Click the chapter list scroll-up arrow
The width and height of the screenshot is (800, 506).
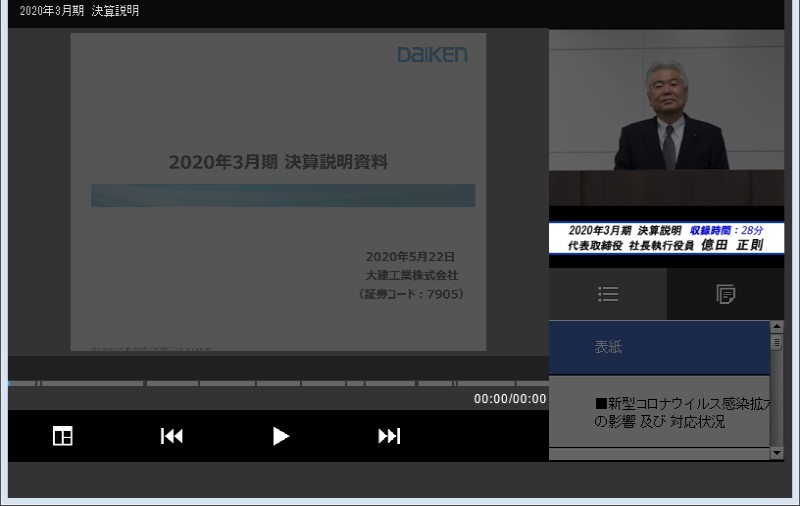coord(777,326)
